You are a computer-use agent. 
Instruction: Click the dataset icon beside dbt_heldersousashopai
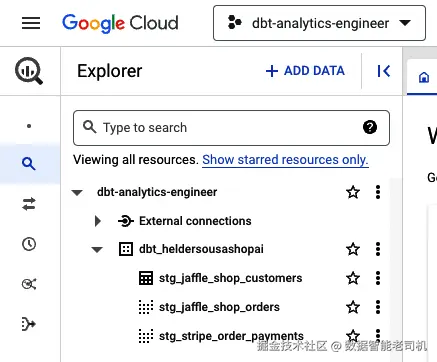[x=126, y=249]
